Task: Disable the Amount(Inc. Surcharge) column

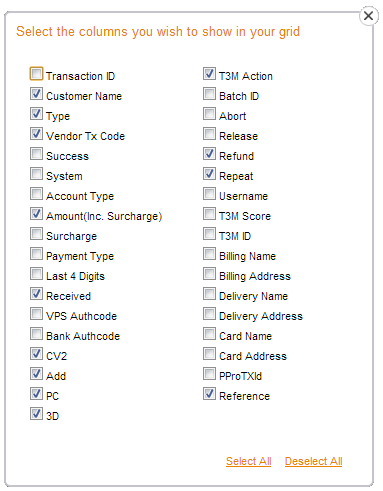Action: 36,214
